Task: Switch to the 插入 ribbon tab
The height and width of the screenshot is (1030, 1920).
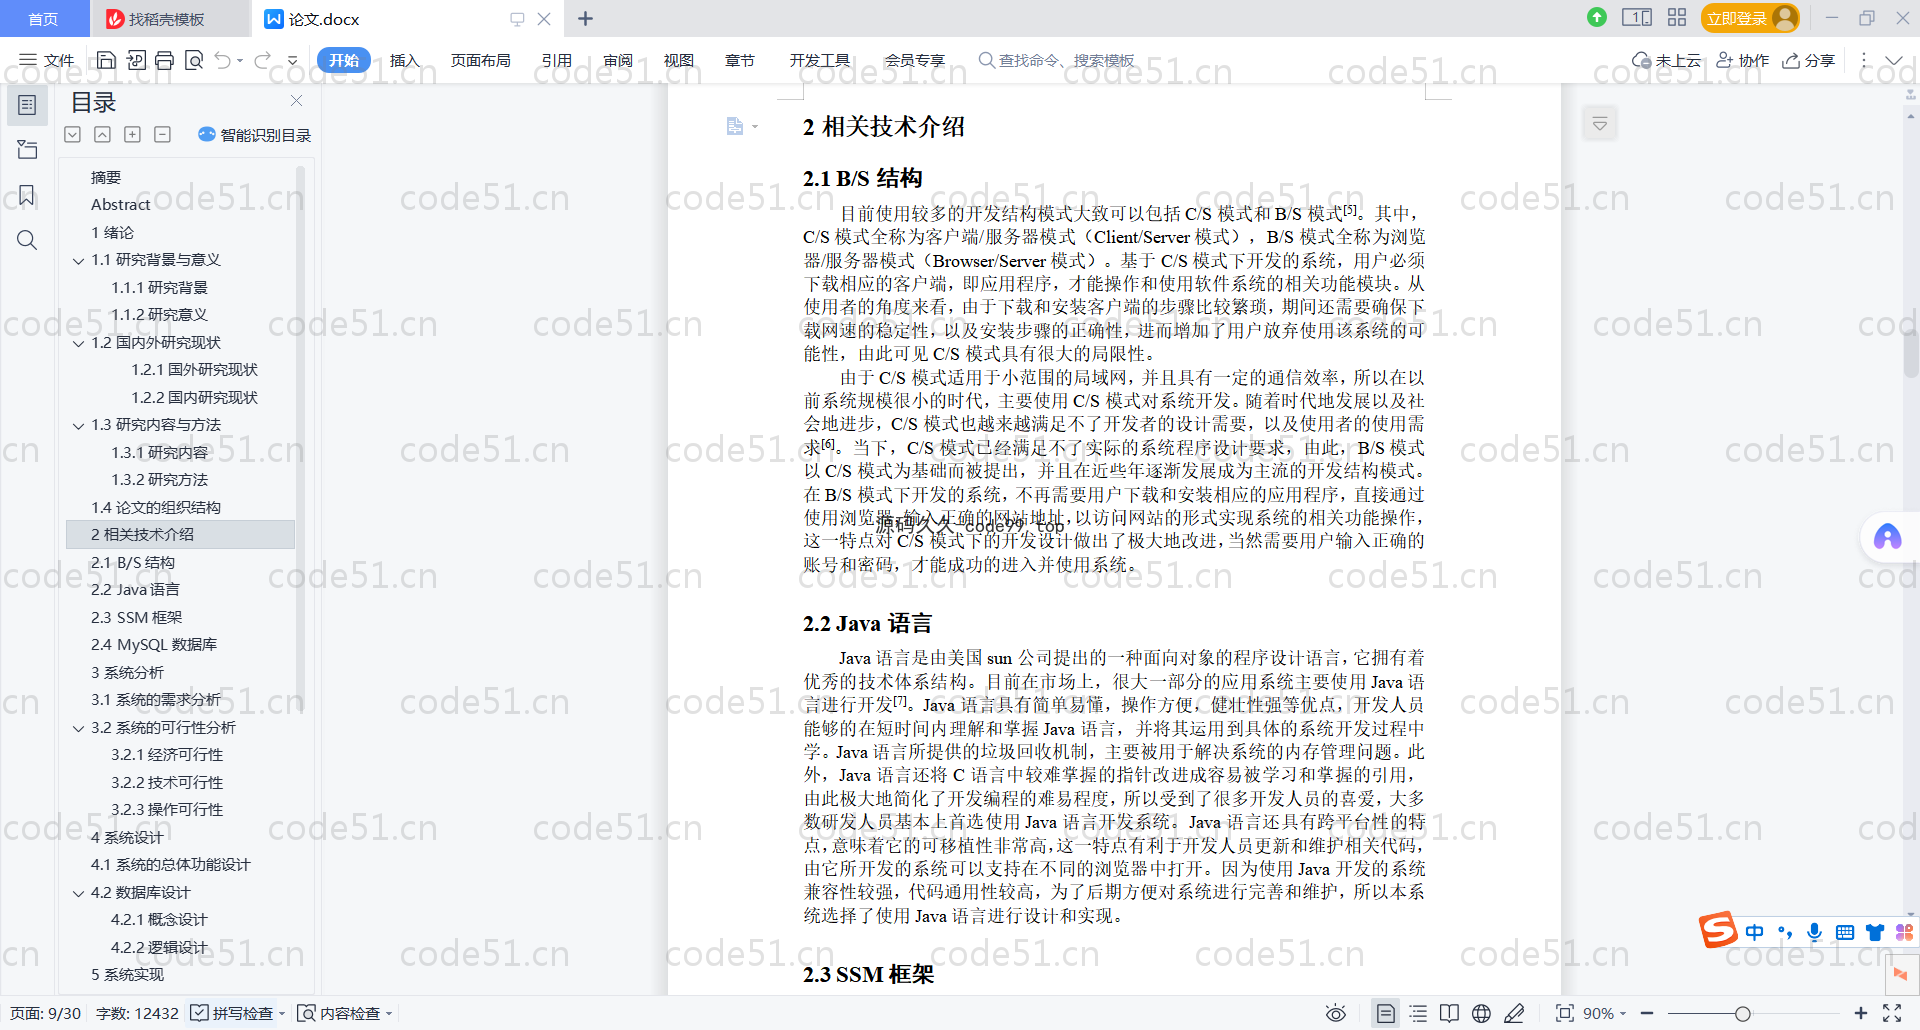Action: click(x=404, y=60)
